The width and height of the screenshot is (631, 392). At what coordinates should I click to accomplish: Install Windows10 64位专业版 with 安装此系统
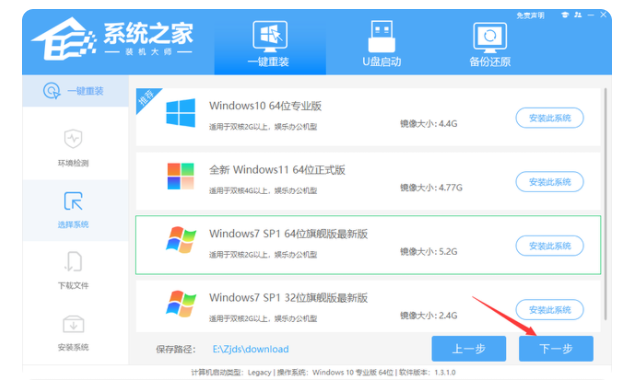pos(550,118)
